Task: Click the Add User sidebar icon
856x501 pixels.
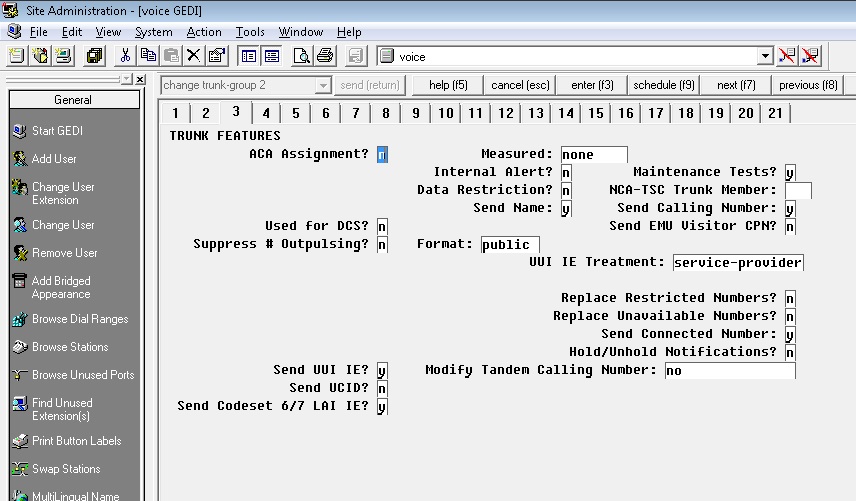Action: pos(20,159)
